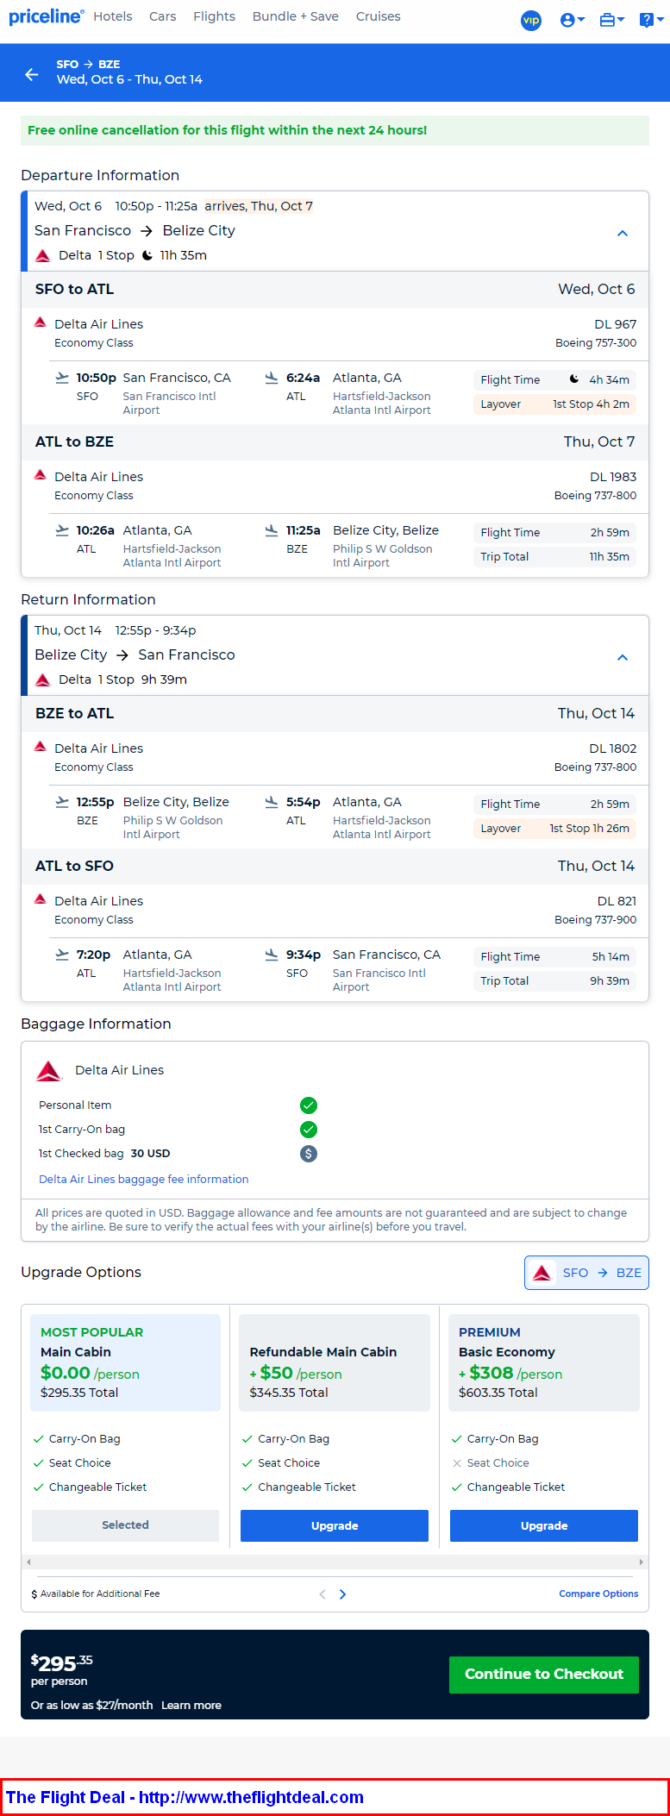Open the Cruises menu item

tap(378, 16)
